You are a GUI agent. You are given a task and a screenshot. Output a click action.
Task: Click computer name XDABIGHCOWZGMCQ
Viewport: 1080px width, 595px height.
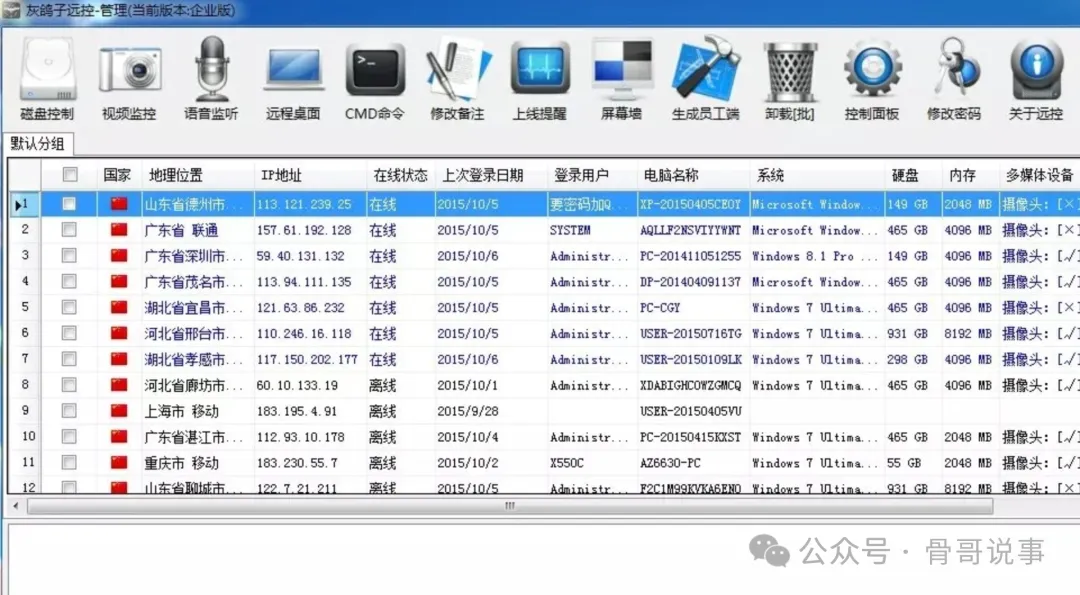click(690, 385)
